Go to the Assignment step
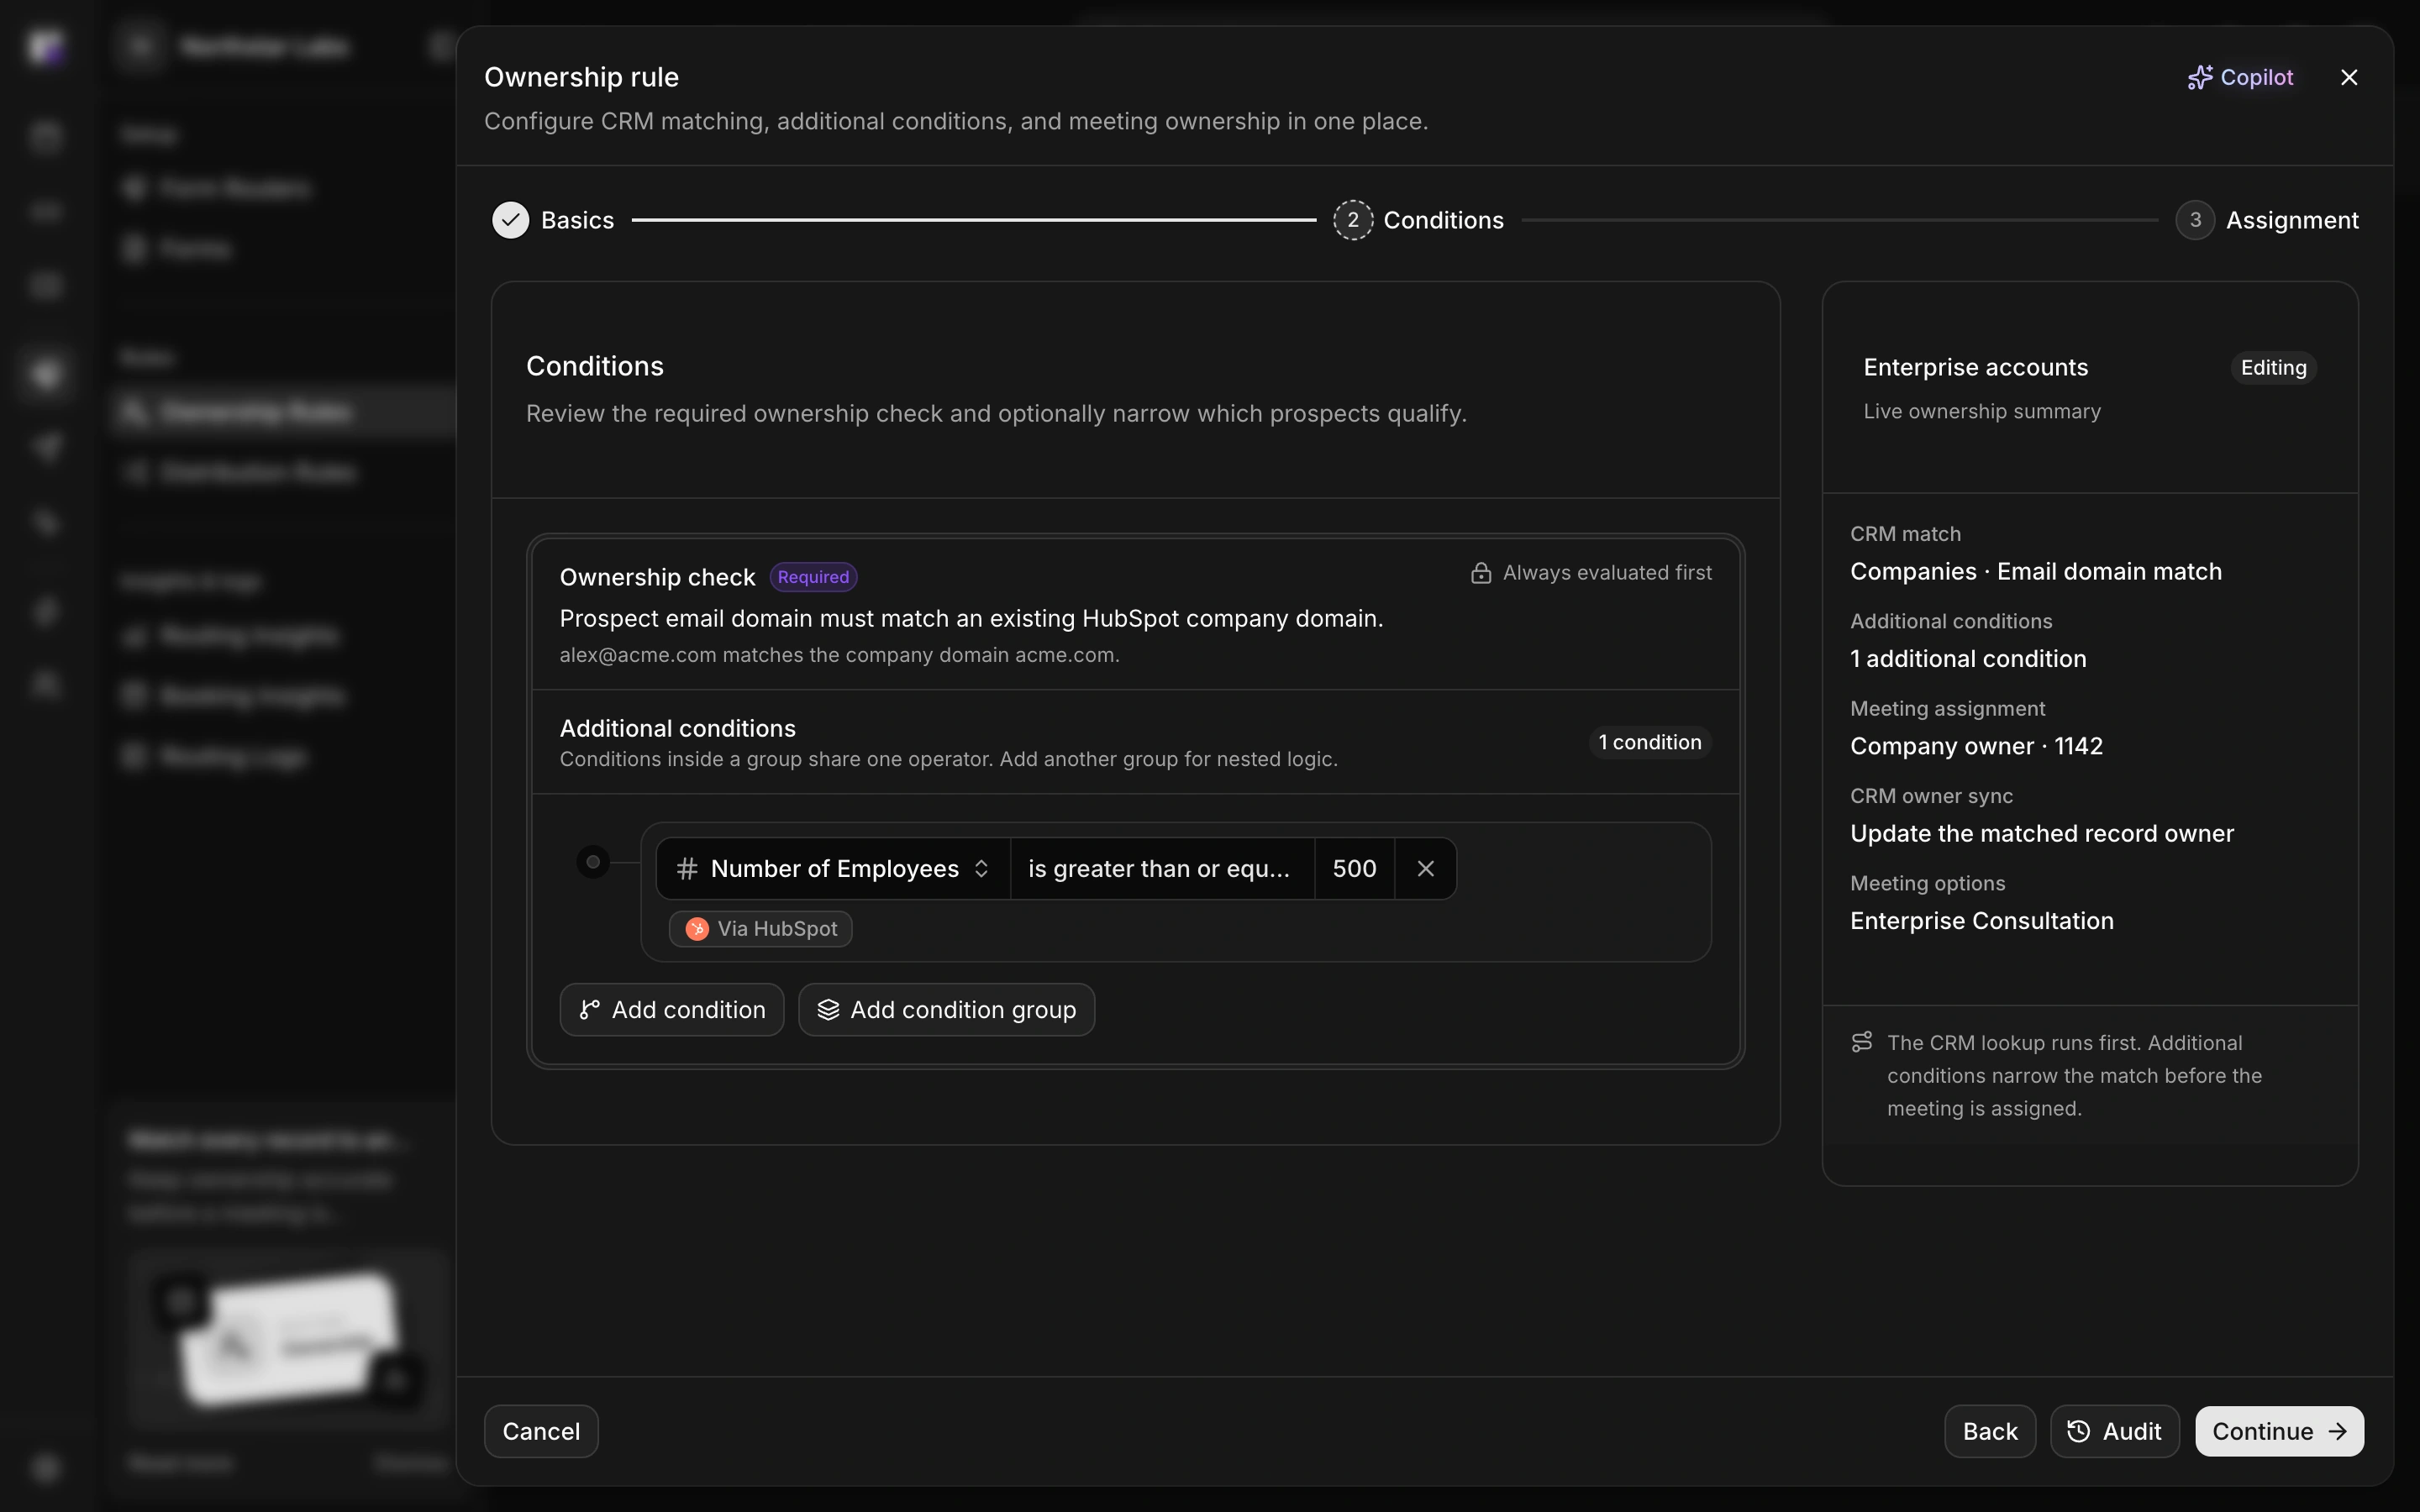This screenshot has width=2420, height=1512. tap(2266, 220)
